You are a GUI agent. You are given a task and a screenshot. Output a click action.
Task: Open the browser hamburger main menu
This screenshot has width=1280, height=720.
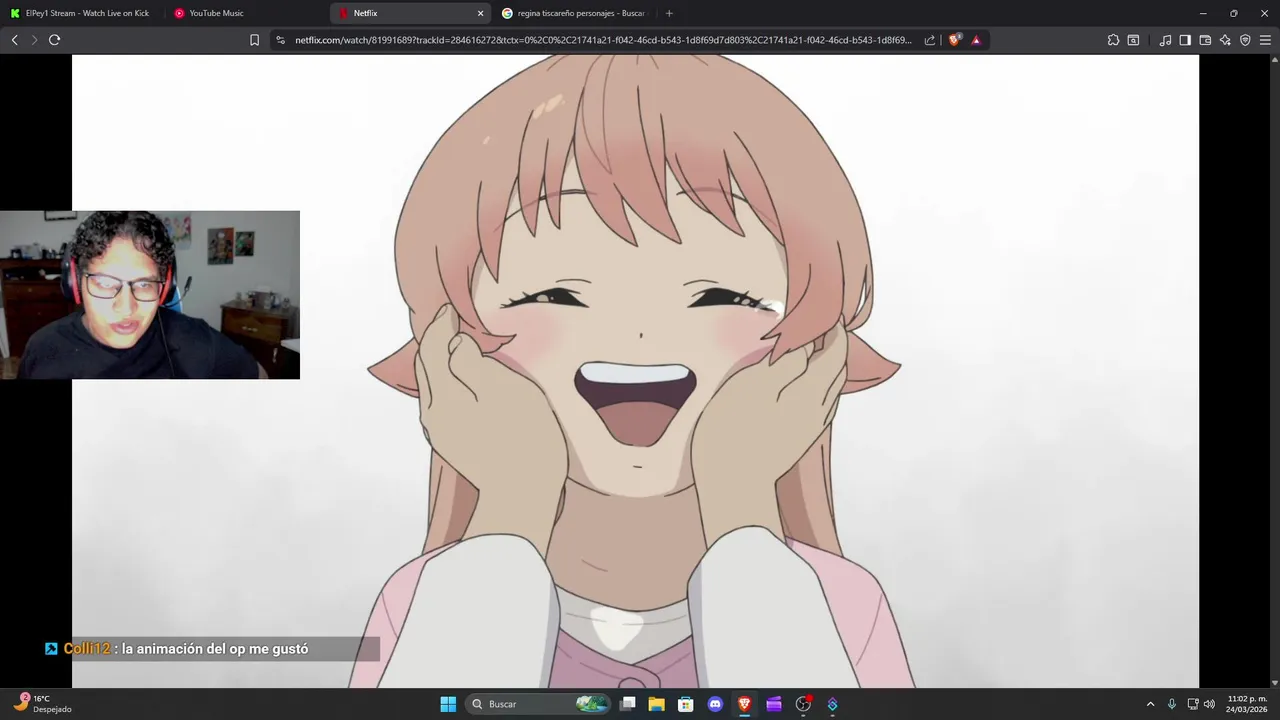(1265, 40)
